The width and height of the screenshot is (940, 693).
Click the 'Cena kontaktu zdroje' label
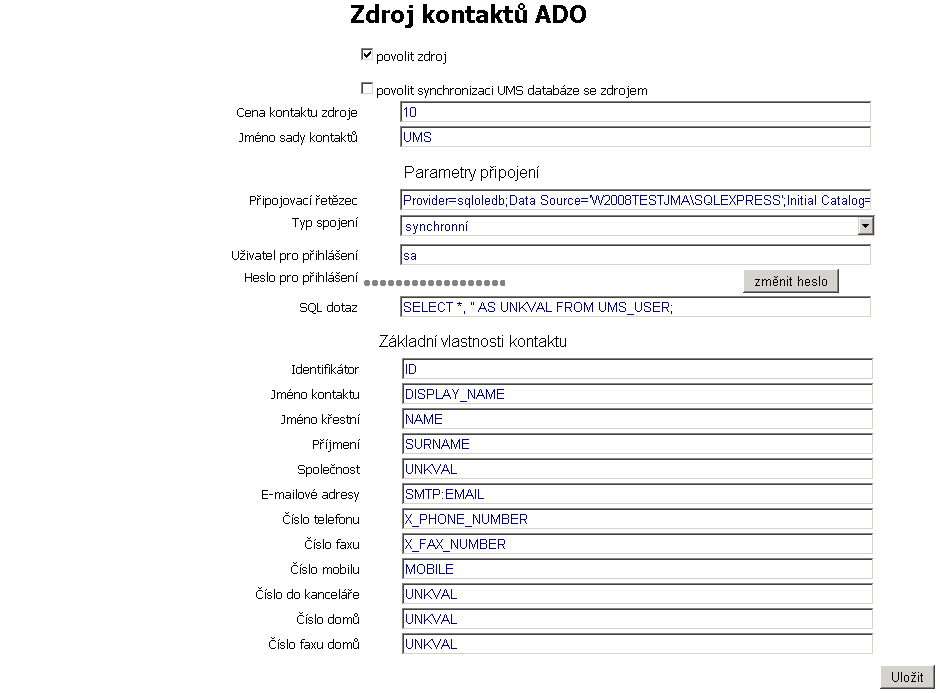point(296,113)
